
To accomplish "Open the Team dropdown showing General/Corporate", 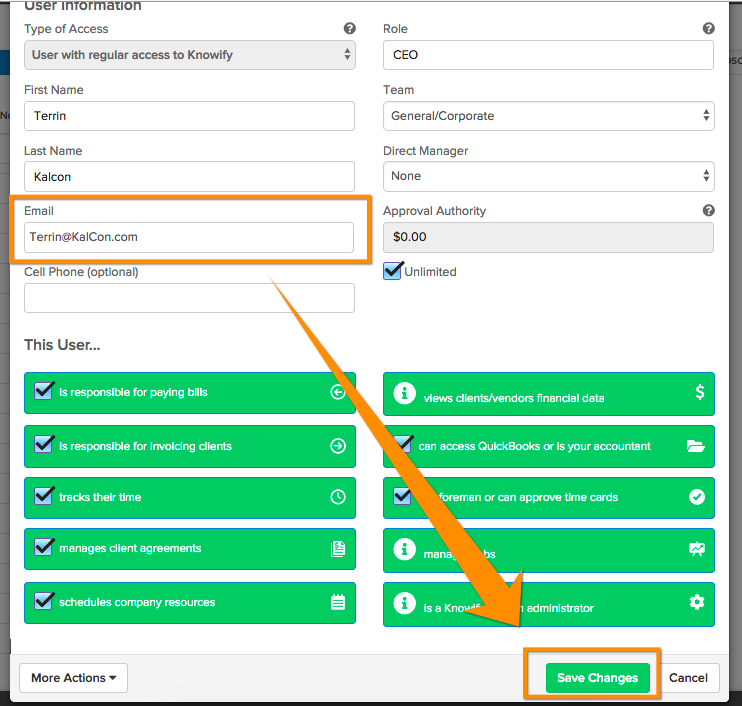I will coord(548,116).
